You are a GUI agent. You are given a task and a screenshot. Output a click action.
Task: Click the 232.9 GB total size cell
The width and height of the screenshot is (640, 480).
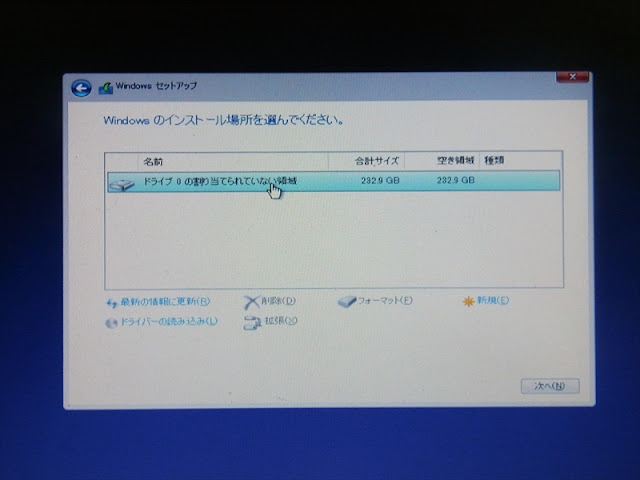tap(380, 180)
